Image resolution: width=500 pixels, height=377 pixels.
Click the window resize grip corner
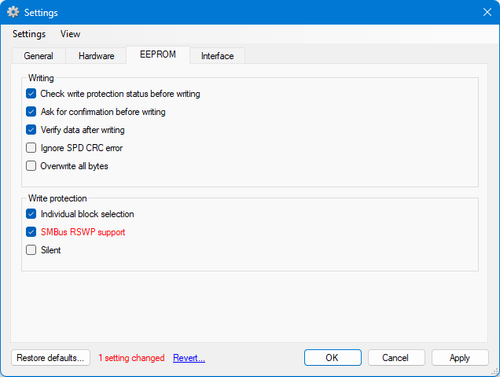495,372
